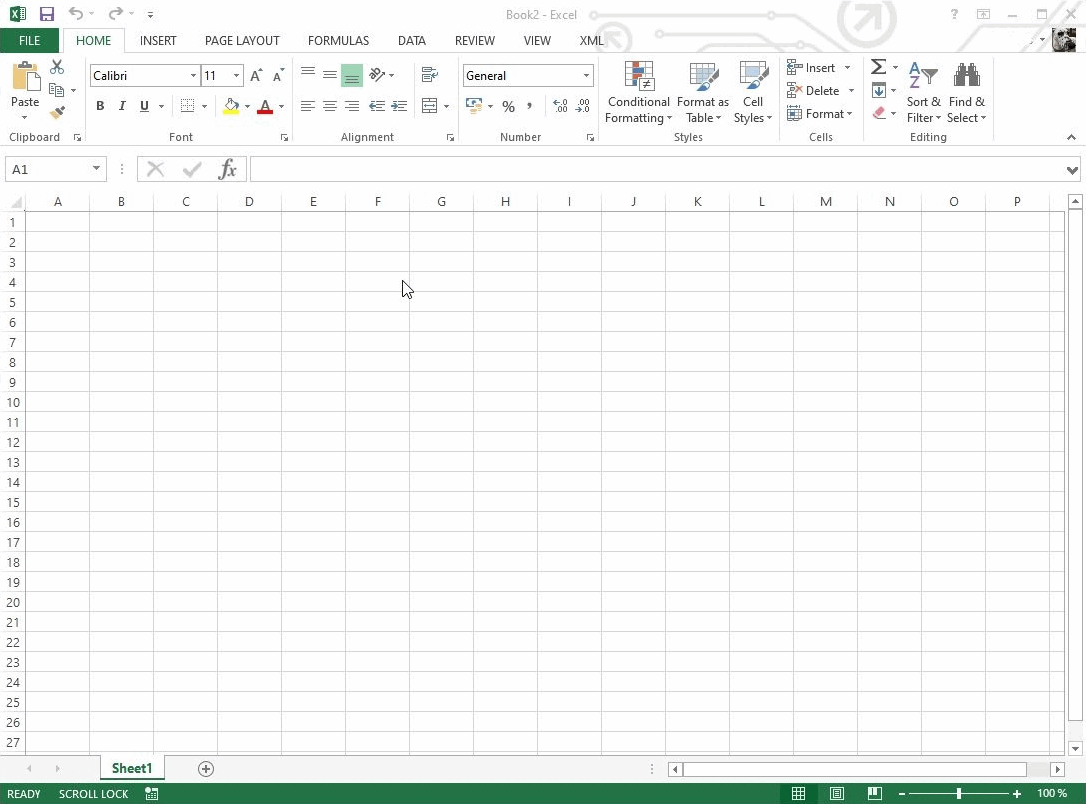Click the Wrap Text icon
The height and width of the screenshot is (804, 1086).
click(x=430, y=75)
